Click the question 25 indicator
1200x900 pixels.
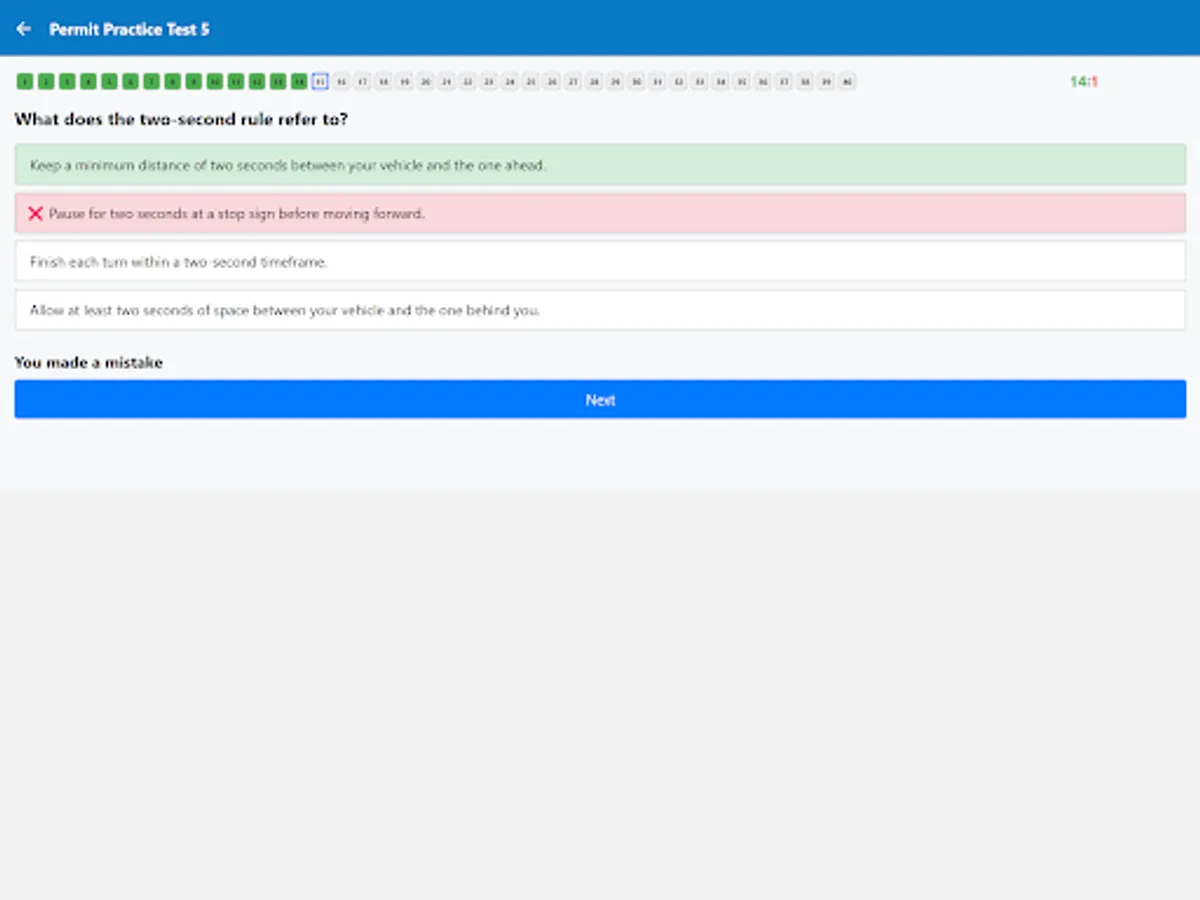pos(530,82)
